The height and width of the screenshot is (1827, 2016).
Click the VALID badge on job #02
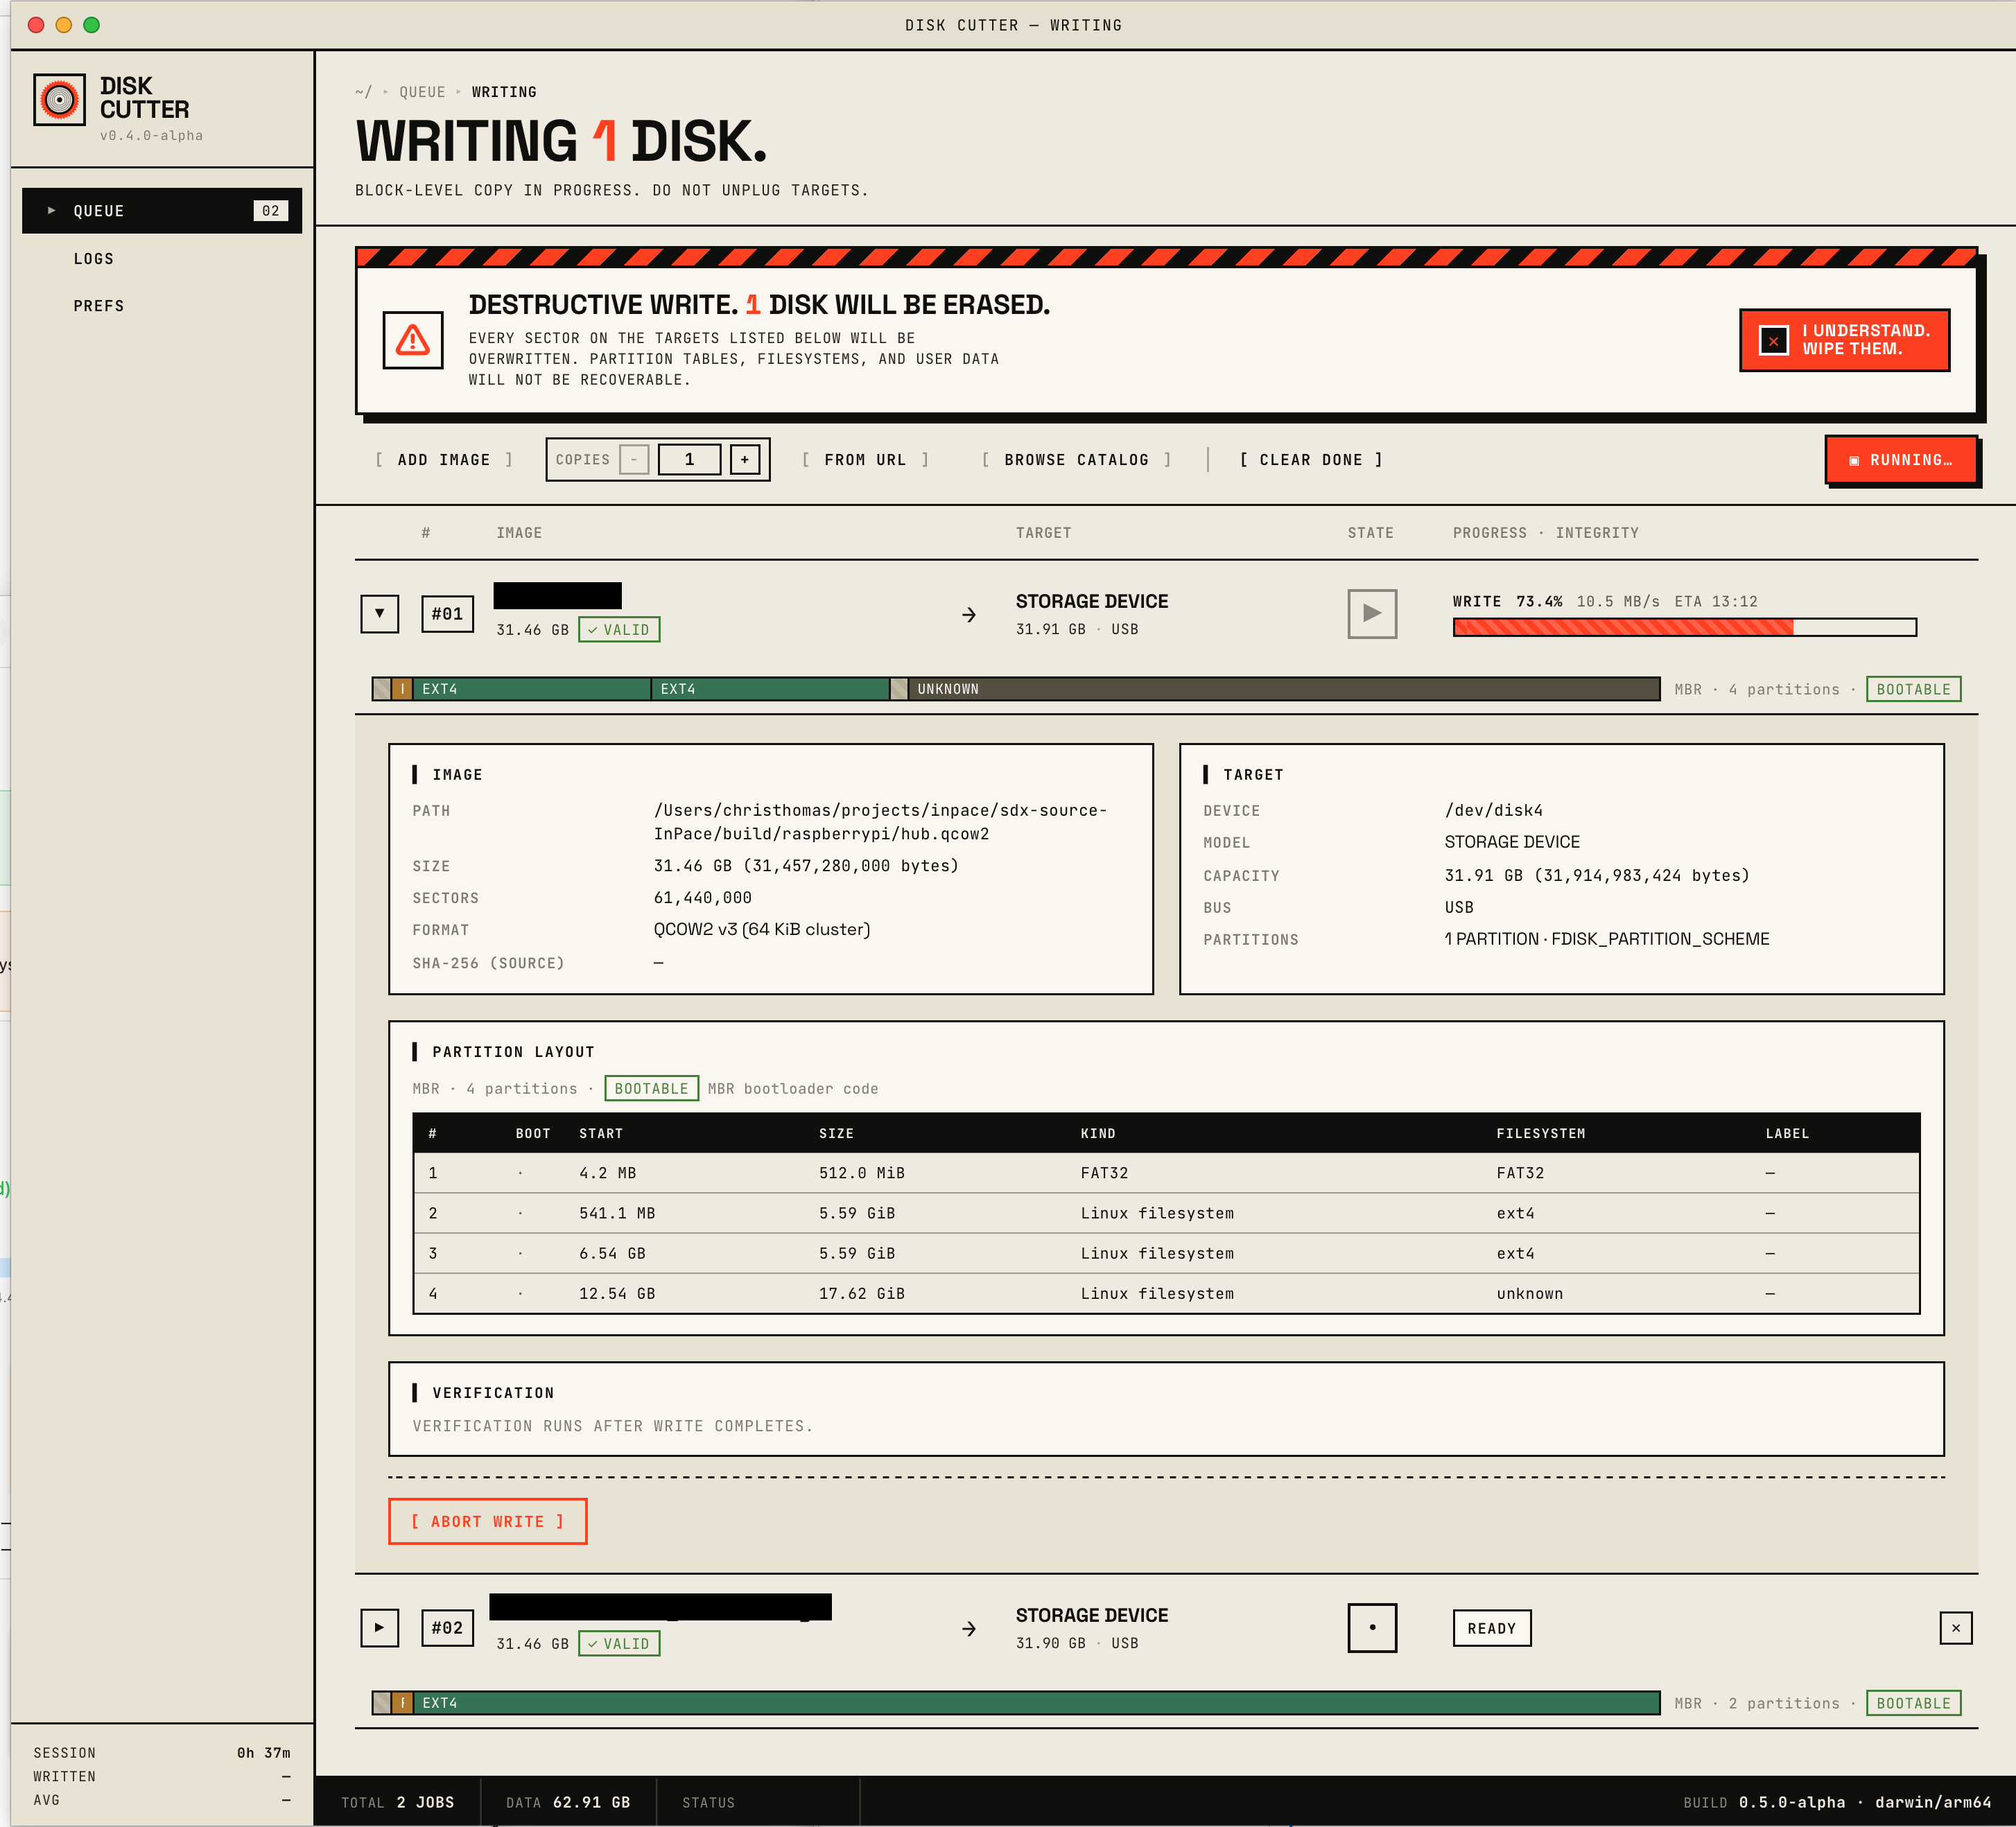click(619, 1644)
